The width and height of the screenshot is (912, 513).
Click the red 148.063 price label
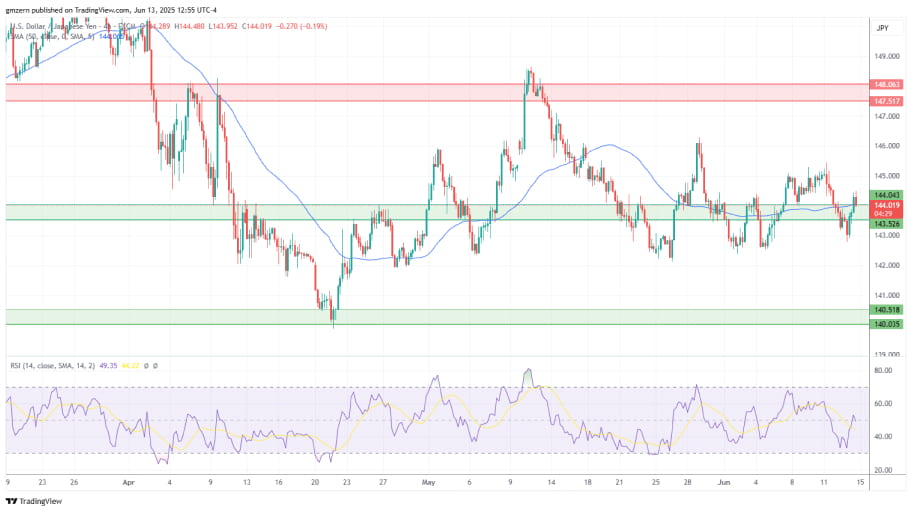pyautogui.click(x=886, y=84)
